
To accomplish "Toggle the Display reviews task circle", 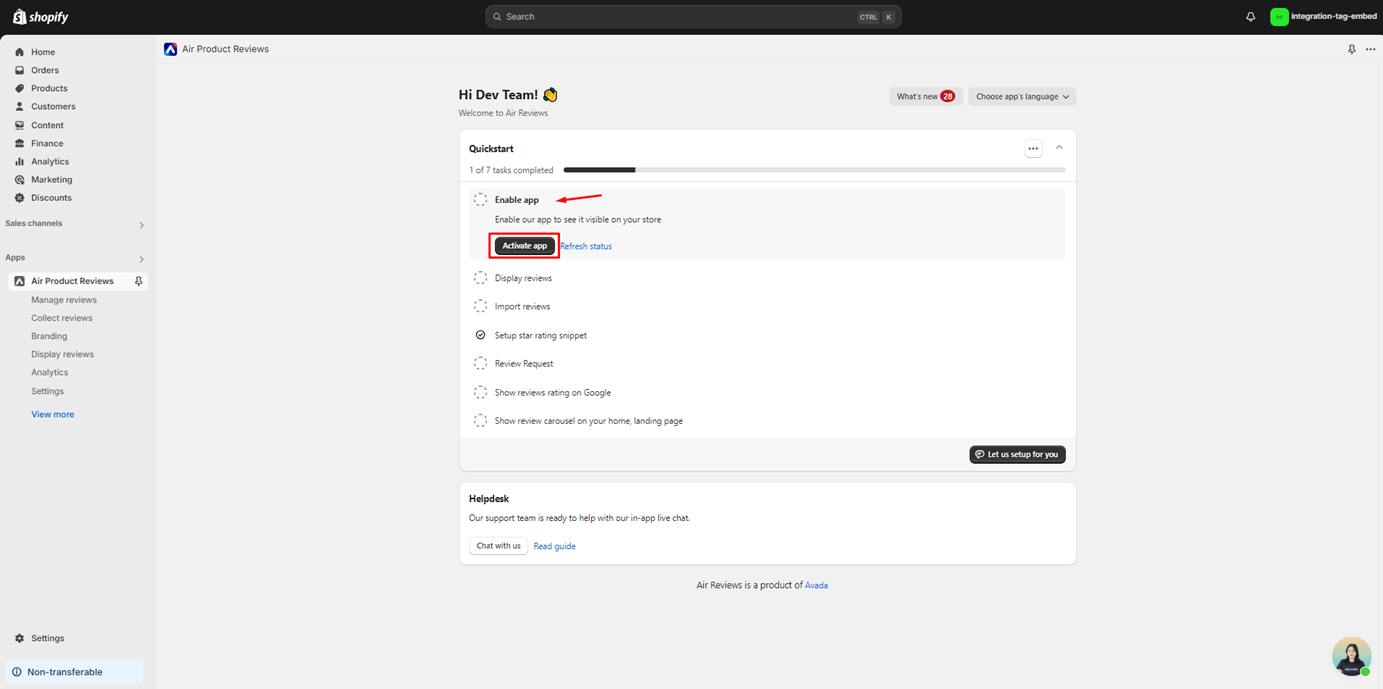I will click(x=480, y=278).
